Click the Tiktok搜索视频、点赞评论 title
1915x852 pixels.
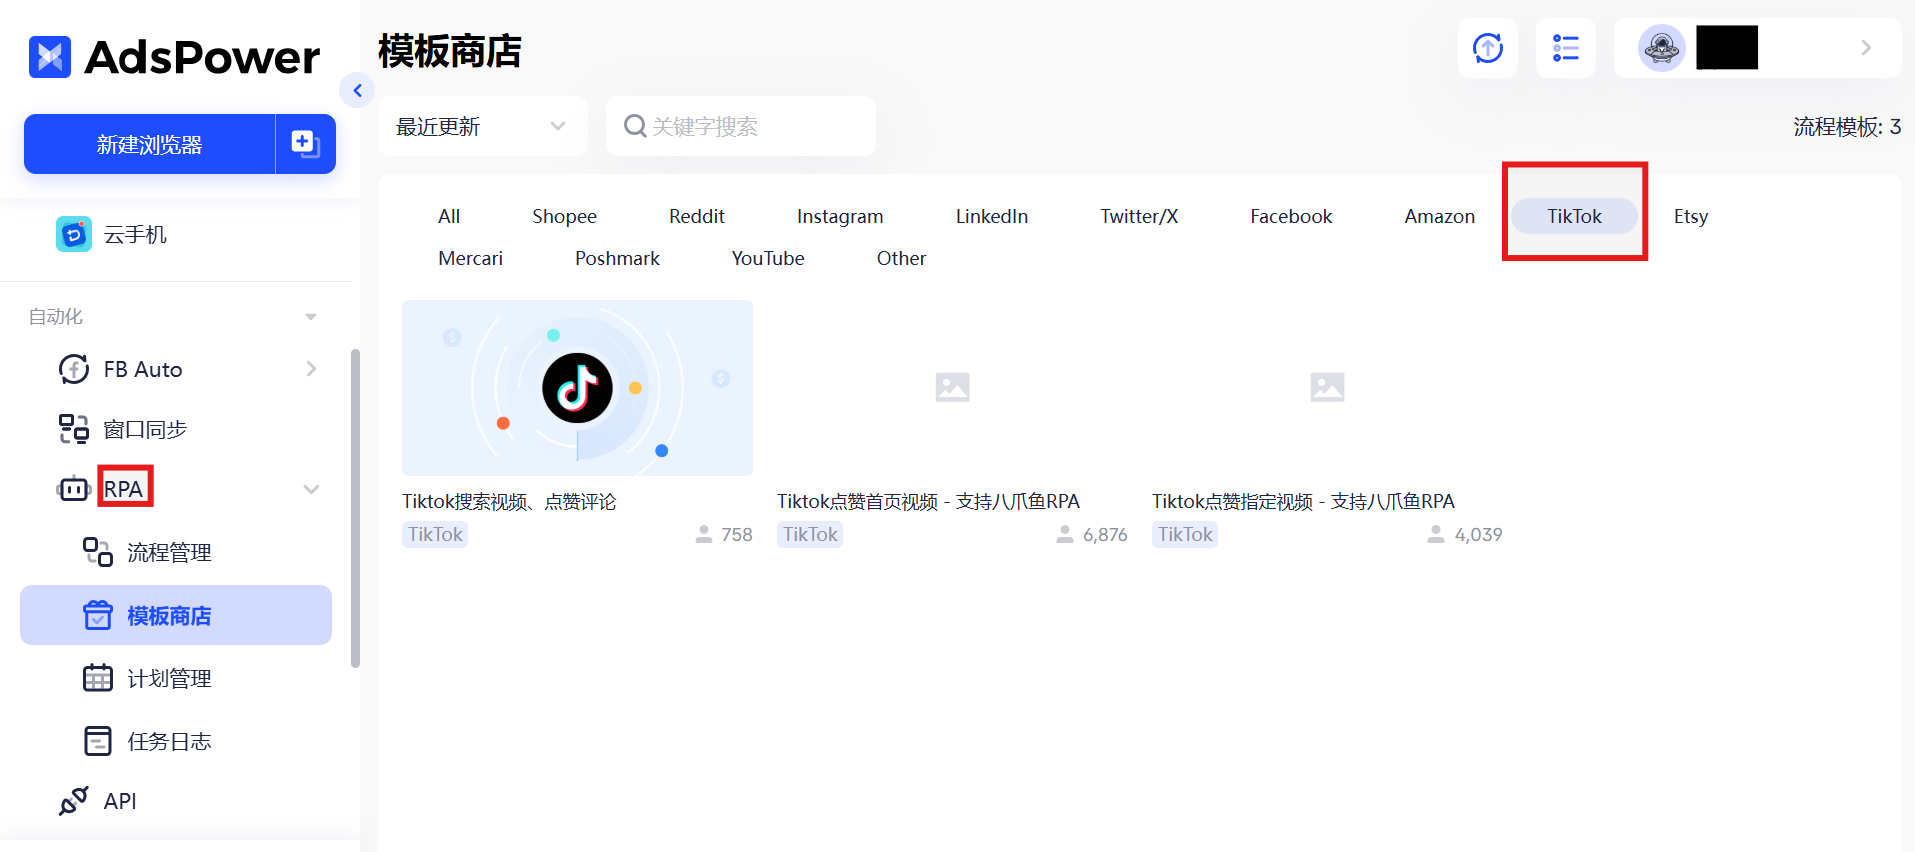509,501
